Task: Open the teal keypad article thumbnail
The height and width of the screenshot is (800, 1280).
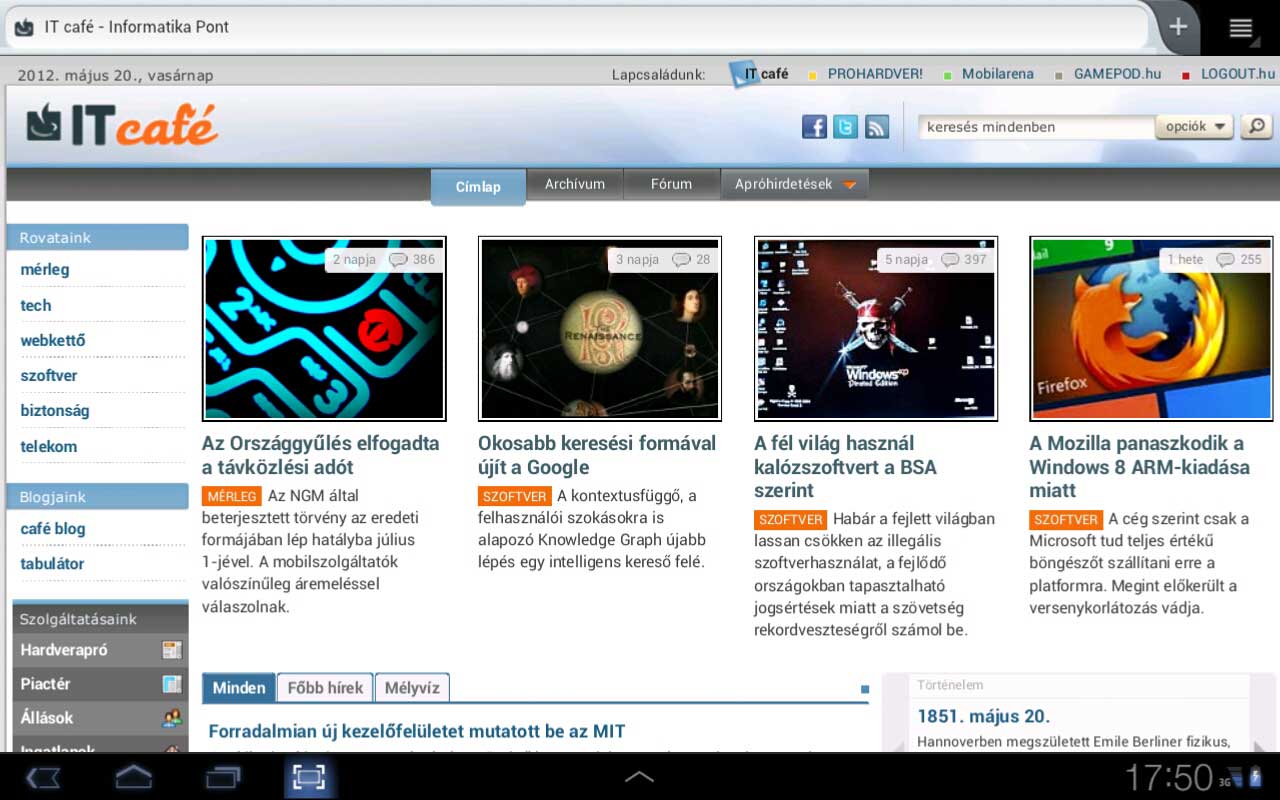Action: pyautogui.click(x=324, y=329)
